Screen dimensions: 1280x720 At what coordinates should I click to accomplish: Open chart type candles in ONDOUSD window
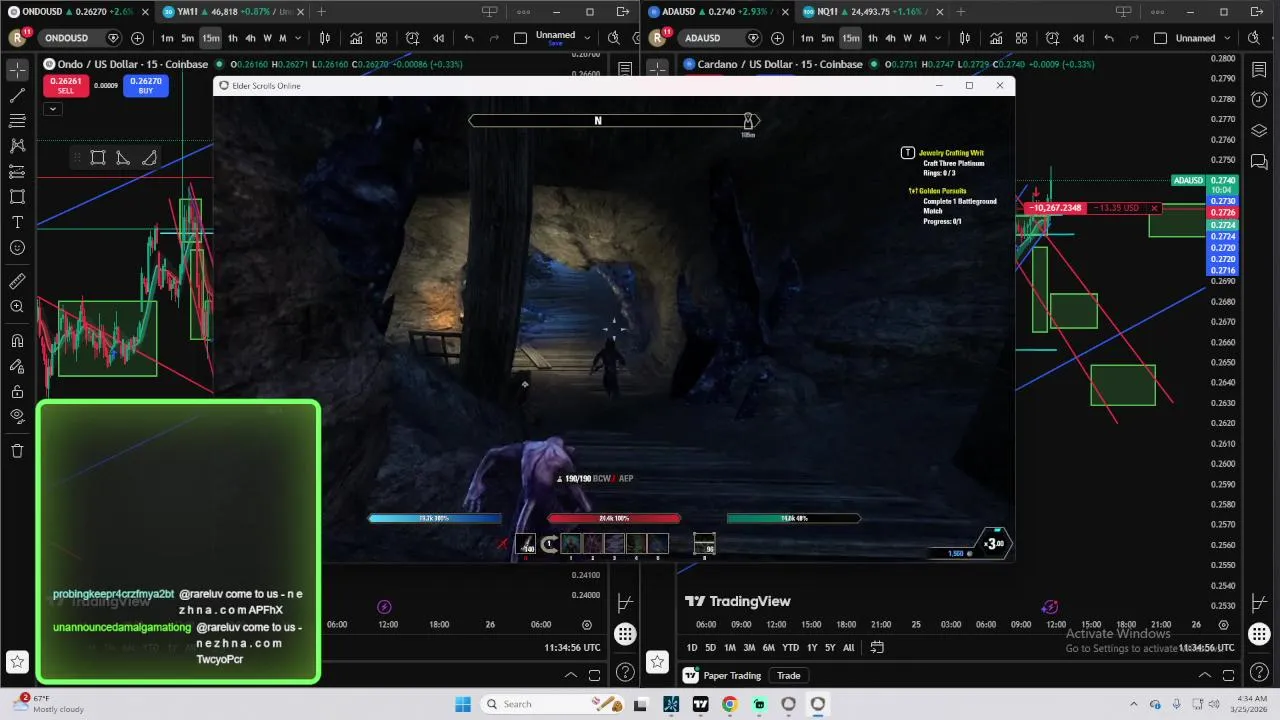pyautogui.click(x=325, y=38)
